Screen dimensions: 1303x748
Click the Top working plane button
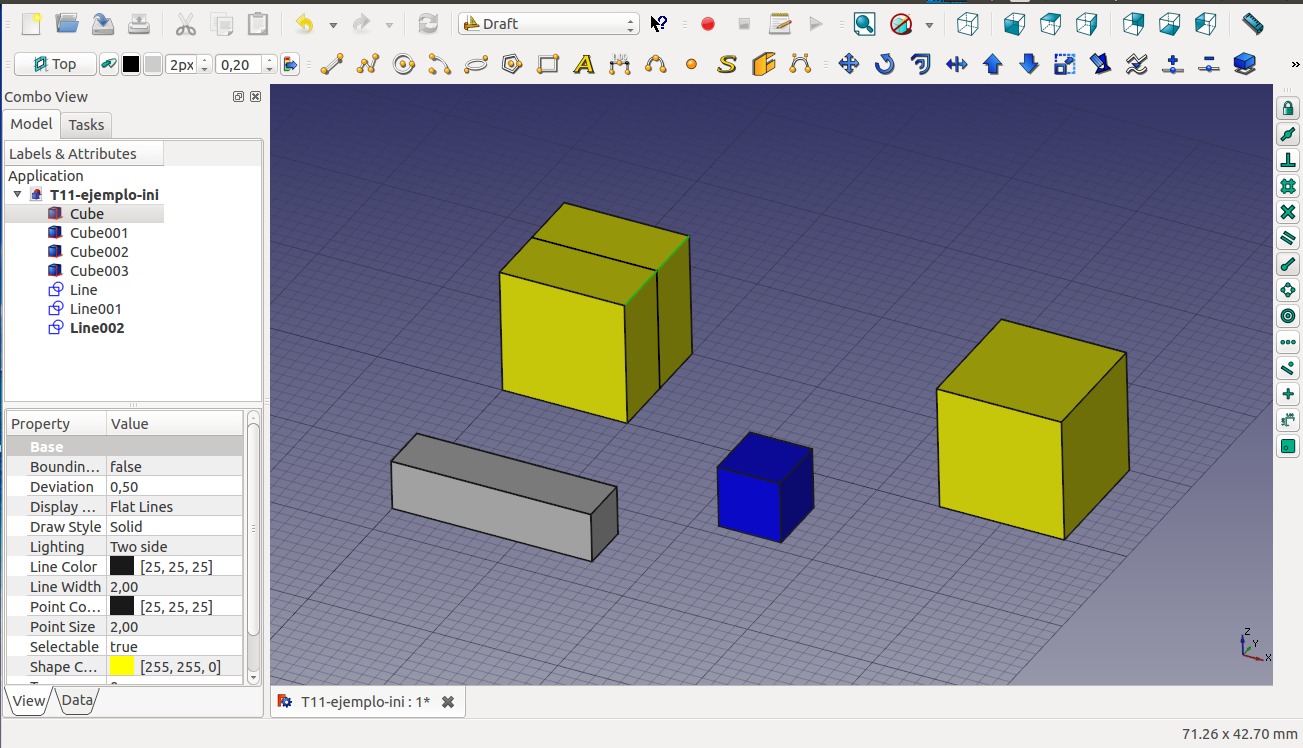pos(55,65)
